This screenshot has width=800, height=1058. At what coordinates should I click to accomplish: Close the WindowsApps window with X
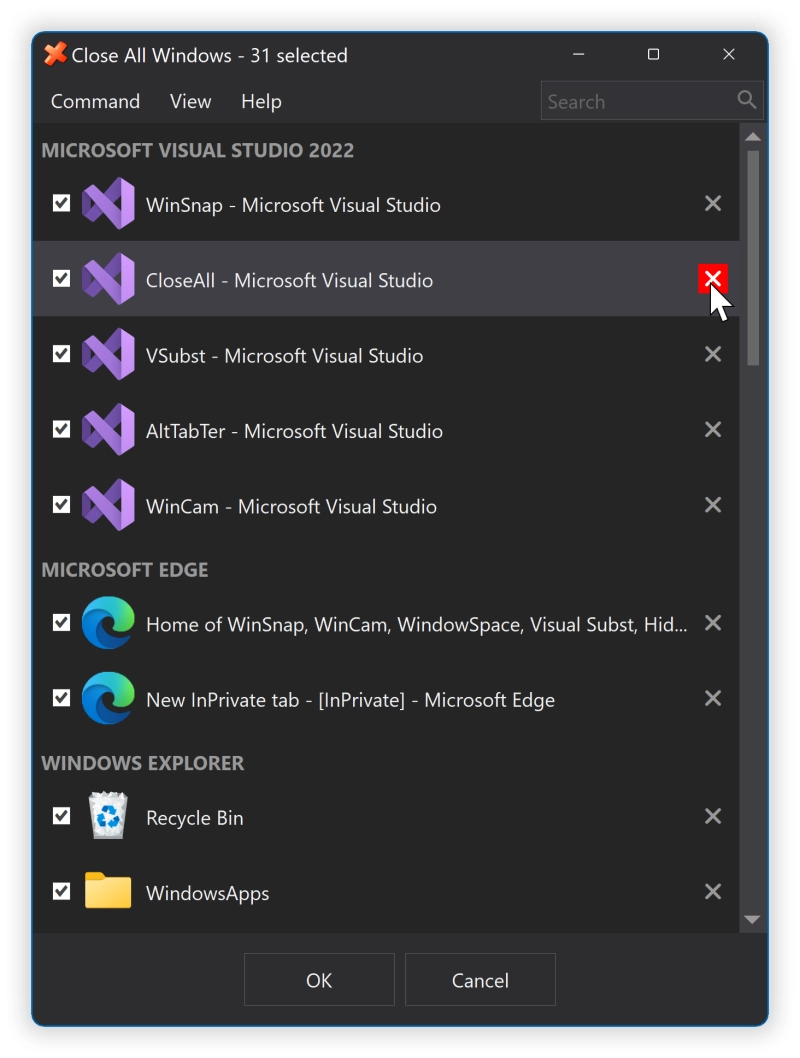click(713, 891)
